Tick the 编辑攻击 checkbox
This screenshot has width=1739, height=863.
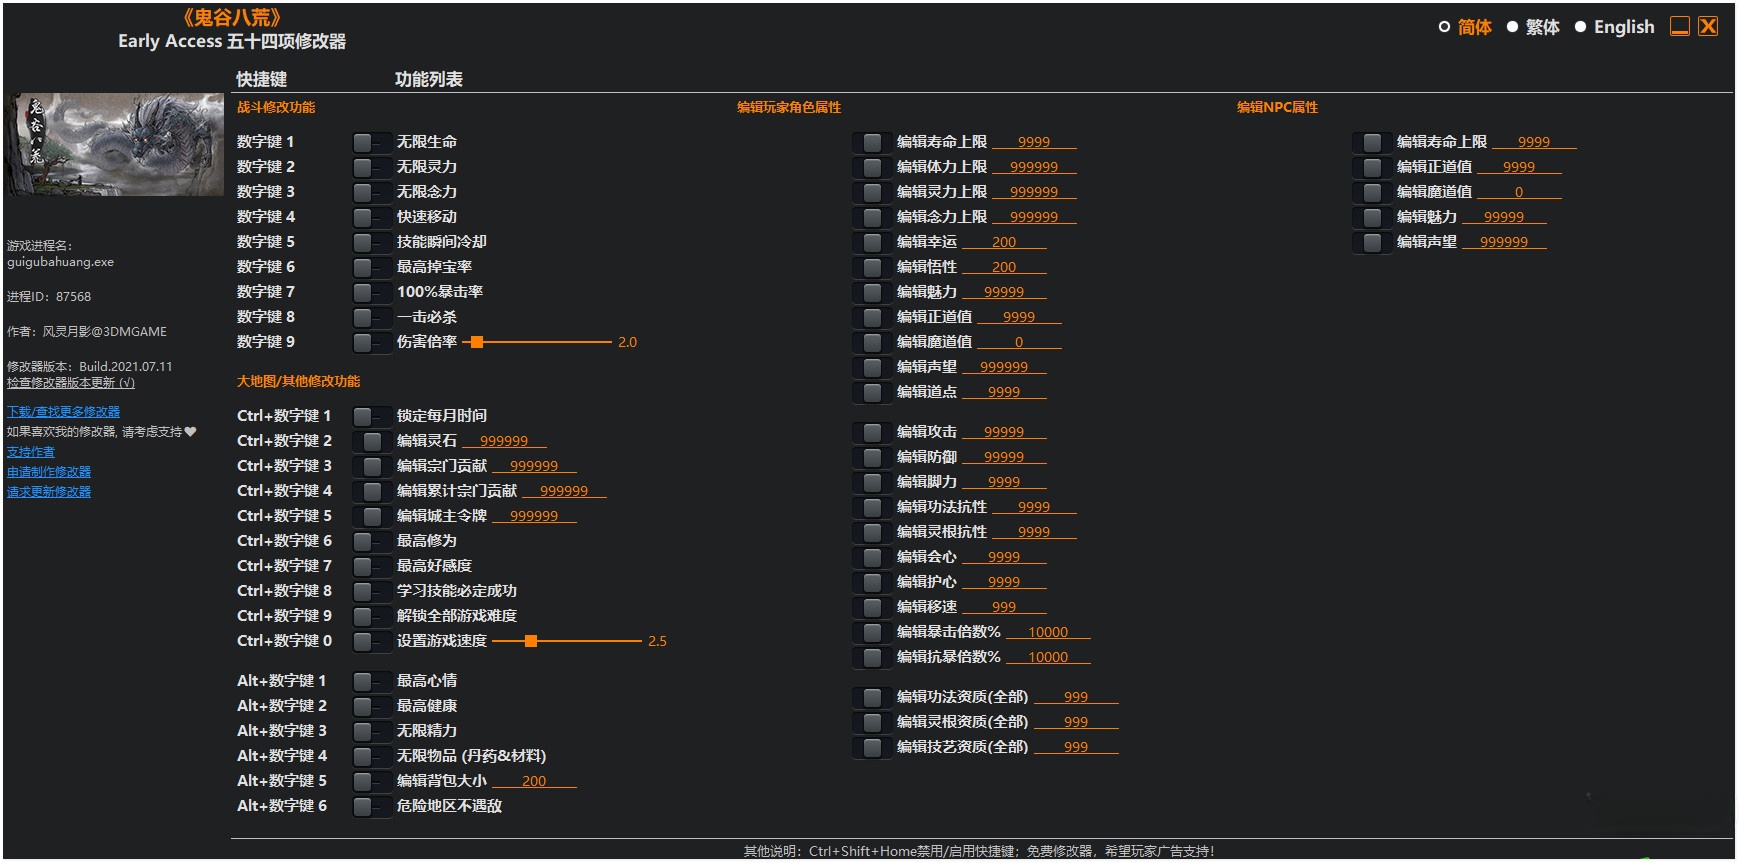(872, 433)
